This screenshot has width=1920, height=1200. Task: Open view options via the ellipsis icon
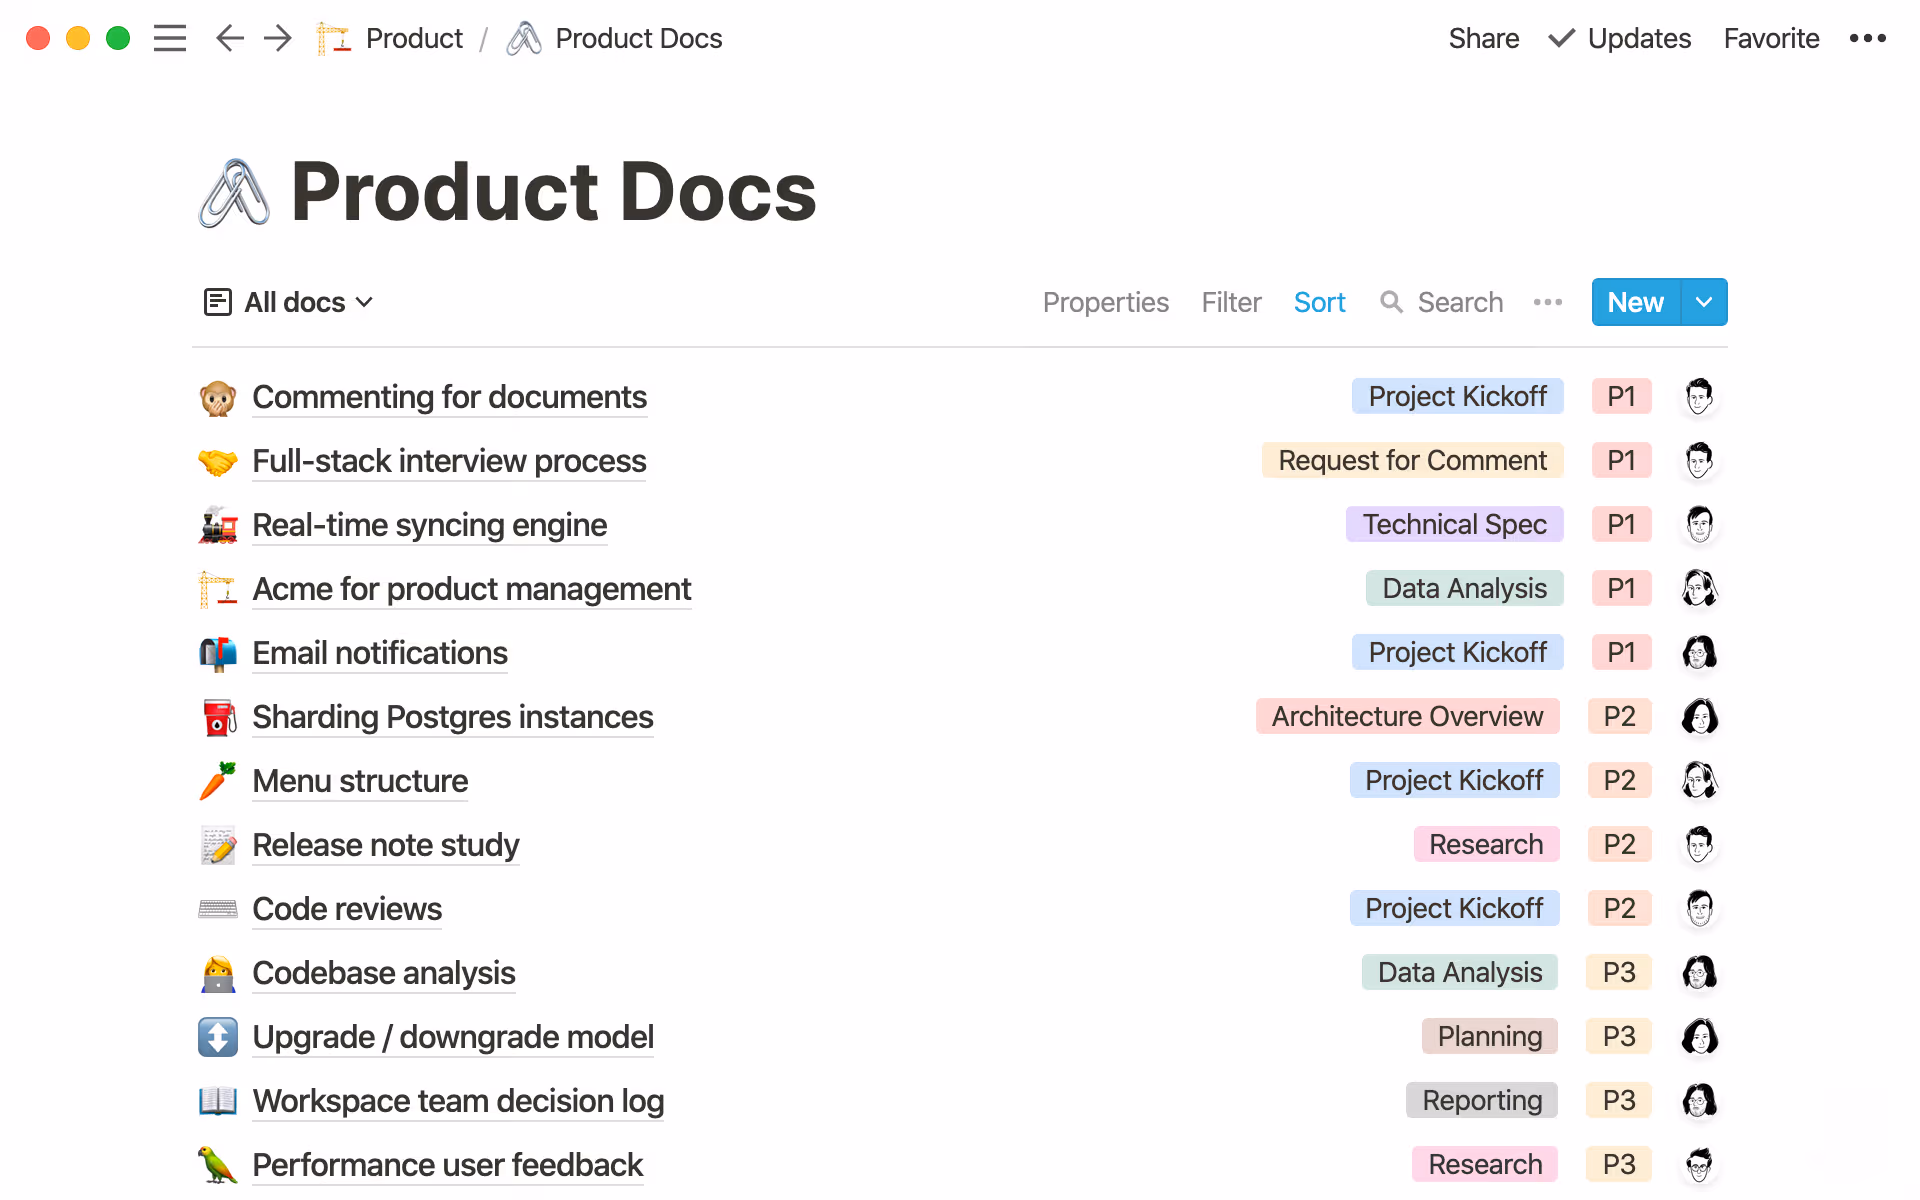point(1547,302)
